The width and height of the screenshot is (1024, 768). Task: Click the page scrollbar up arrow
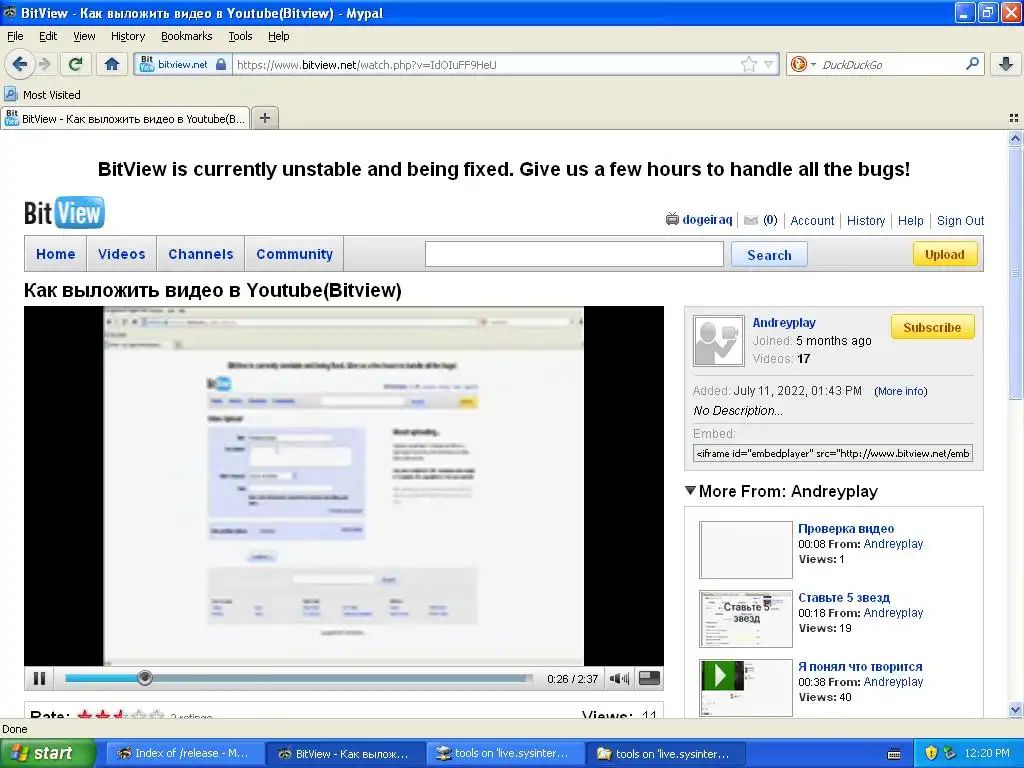[1015, 138]
